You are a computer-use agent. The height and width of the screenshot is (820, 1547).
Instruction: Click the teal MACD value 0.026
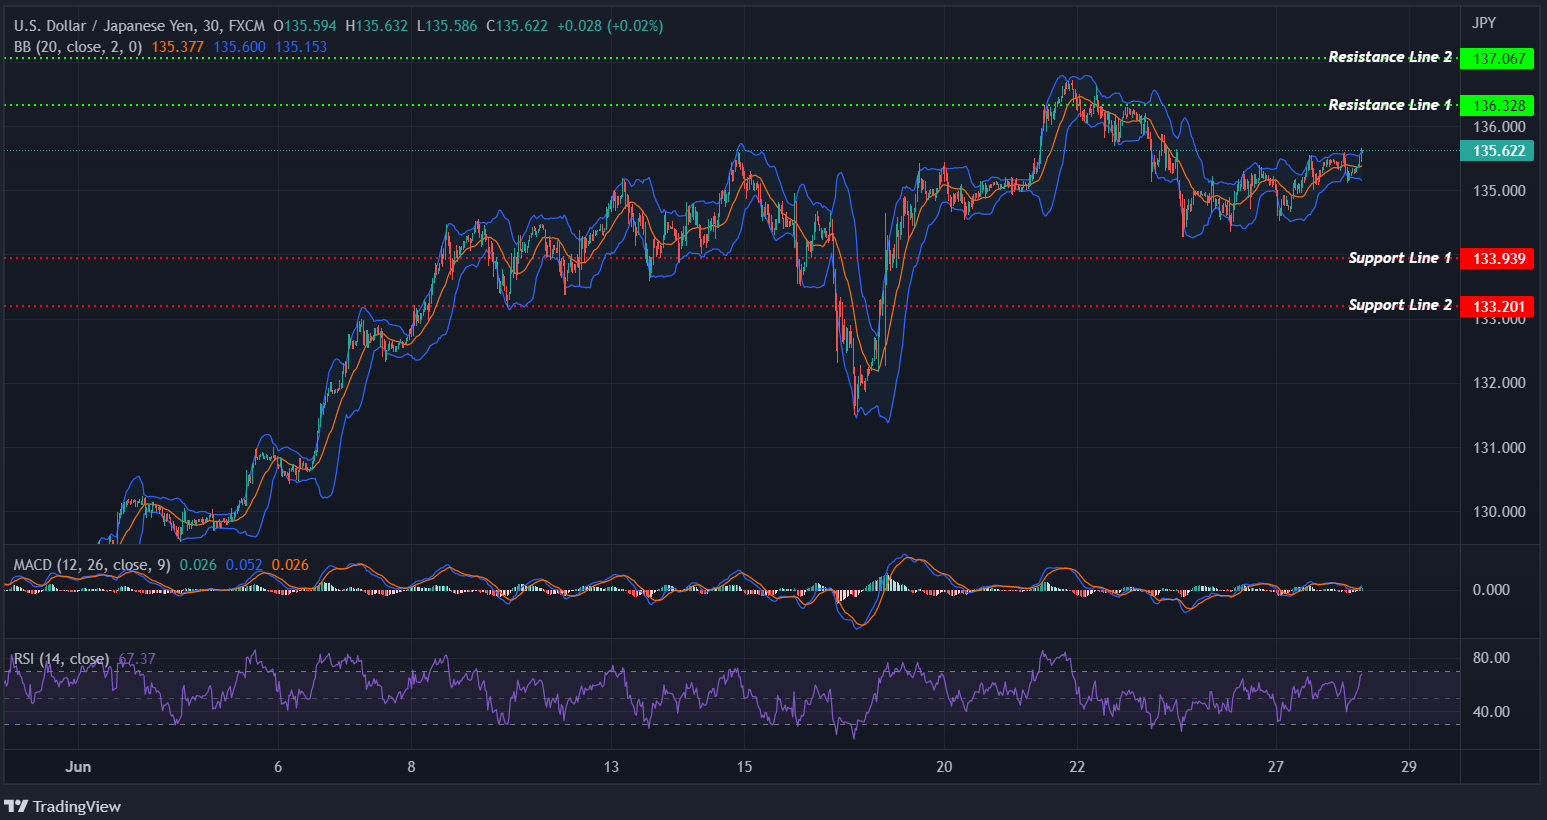coord(196,564)
